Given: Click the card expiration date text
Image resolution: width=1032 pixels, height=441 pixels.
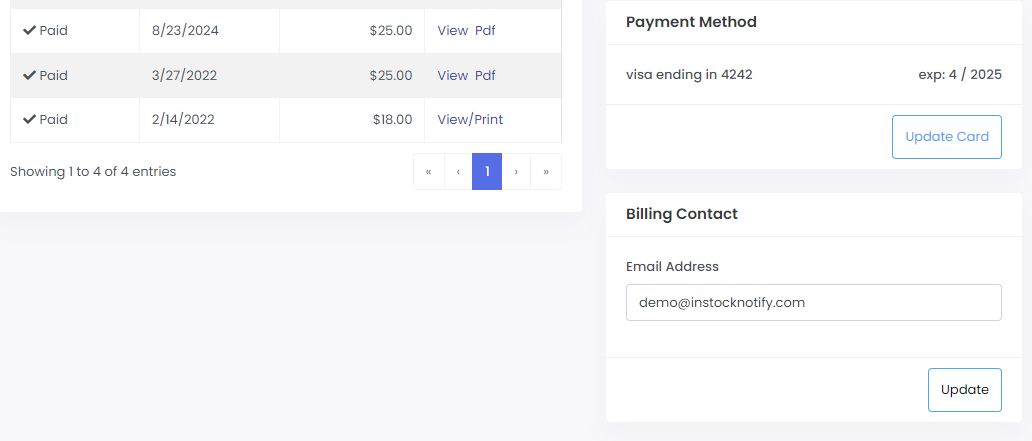Looking at the screenshot, I should [959, 74].
